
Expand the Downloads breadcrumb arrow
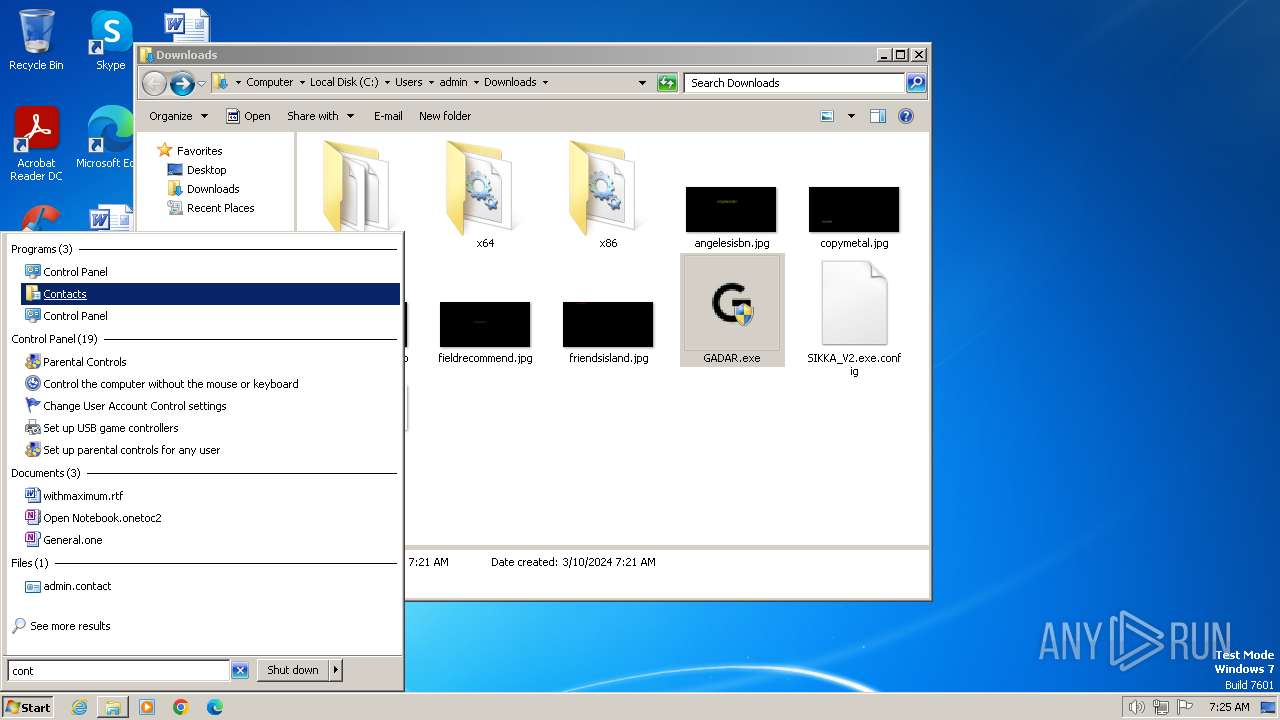(x=545, y=83)
